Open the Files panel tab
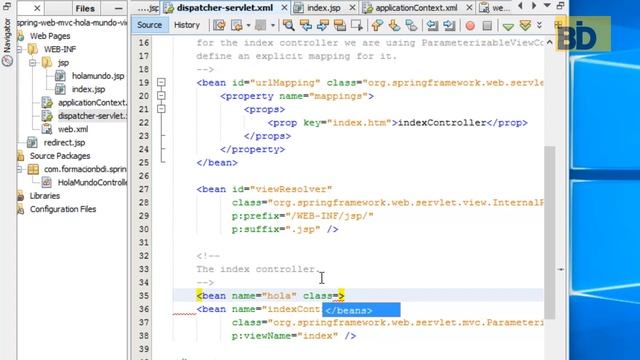 (x=85, y=8)
